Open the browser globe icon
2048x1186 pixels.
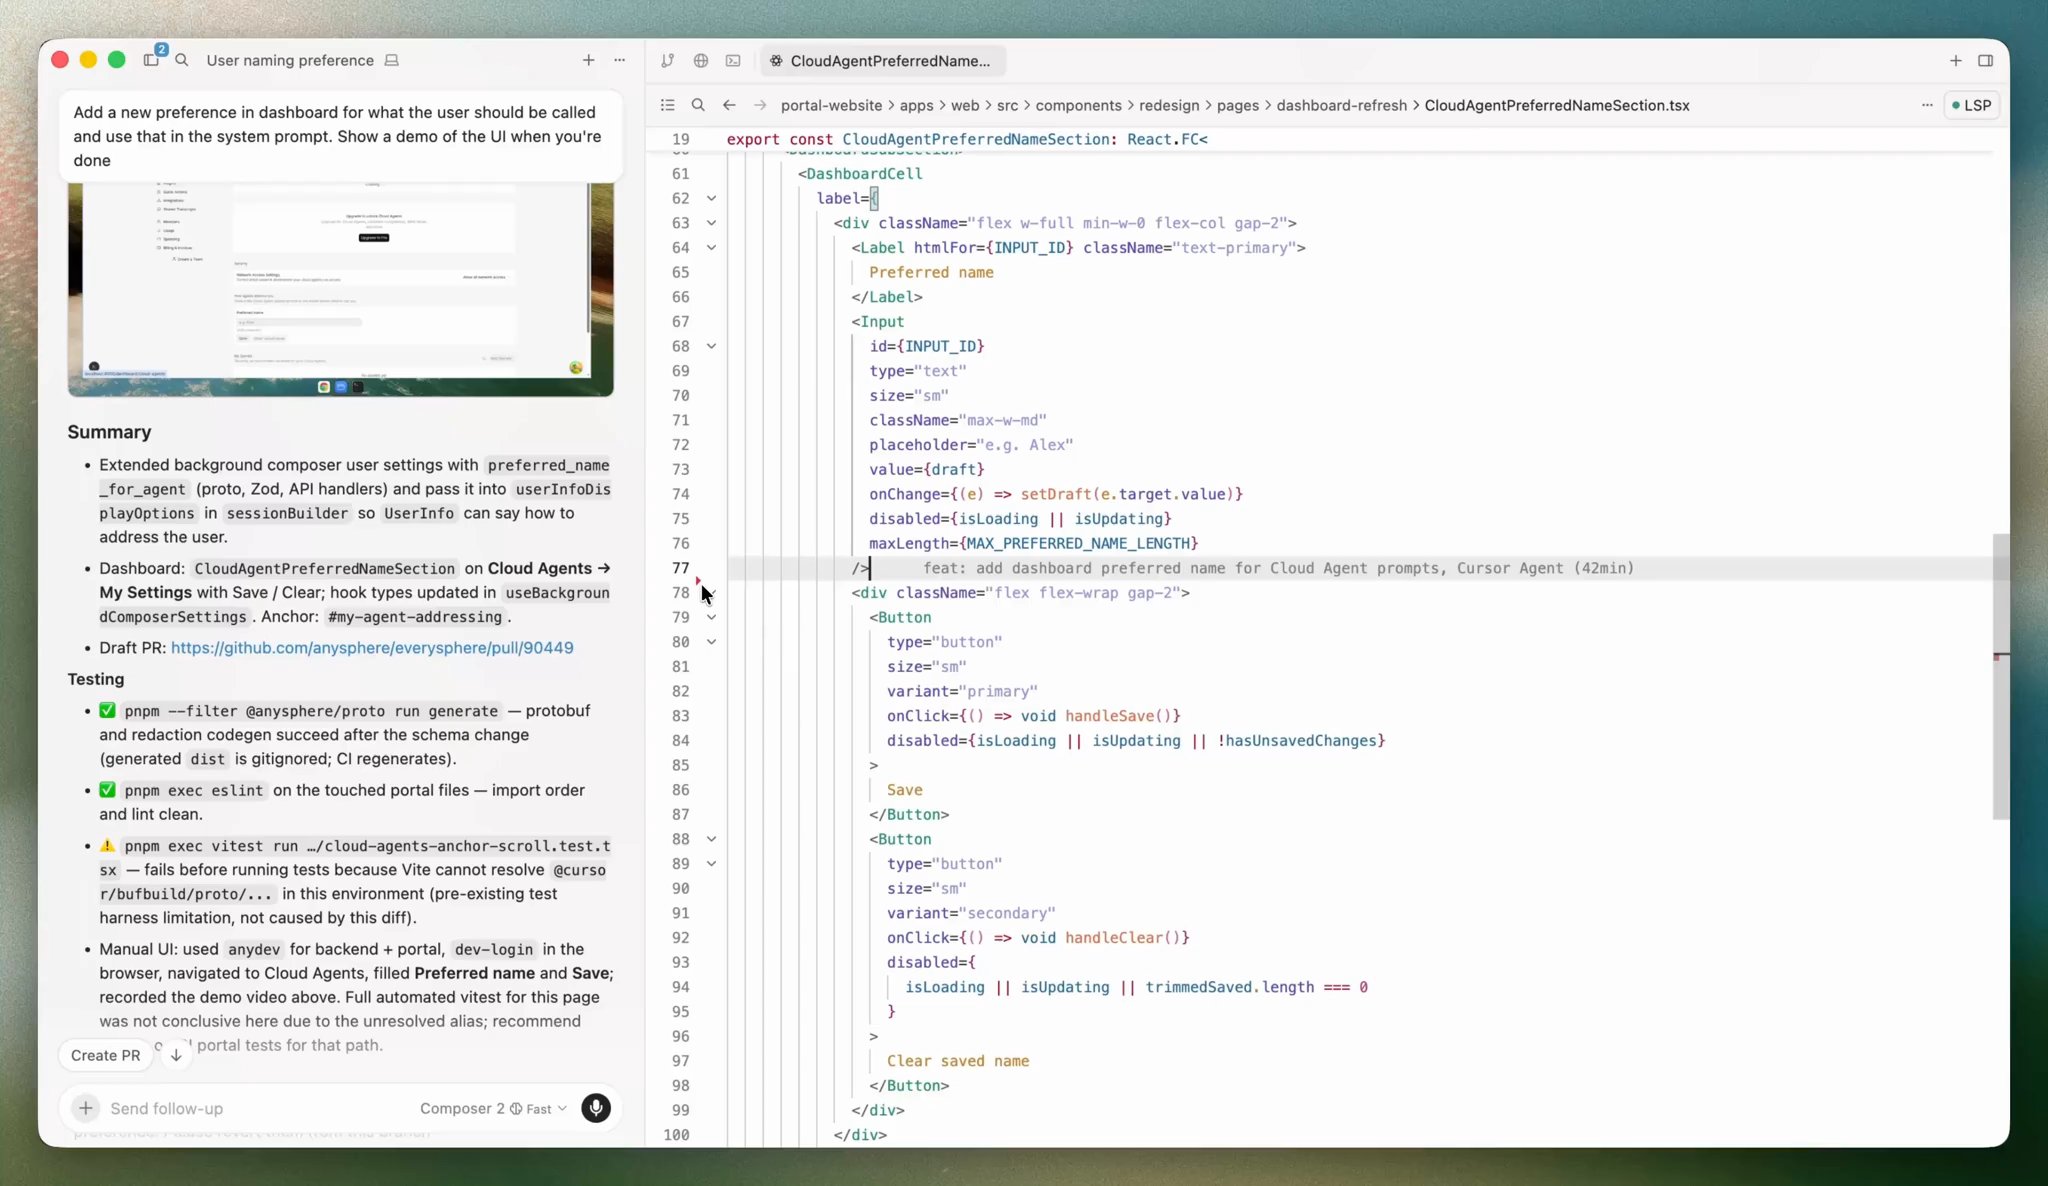[x=700, y=61]
